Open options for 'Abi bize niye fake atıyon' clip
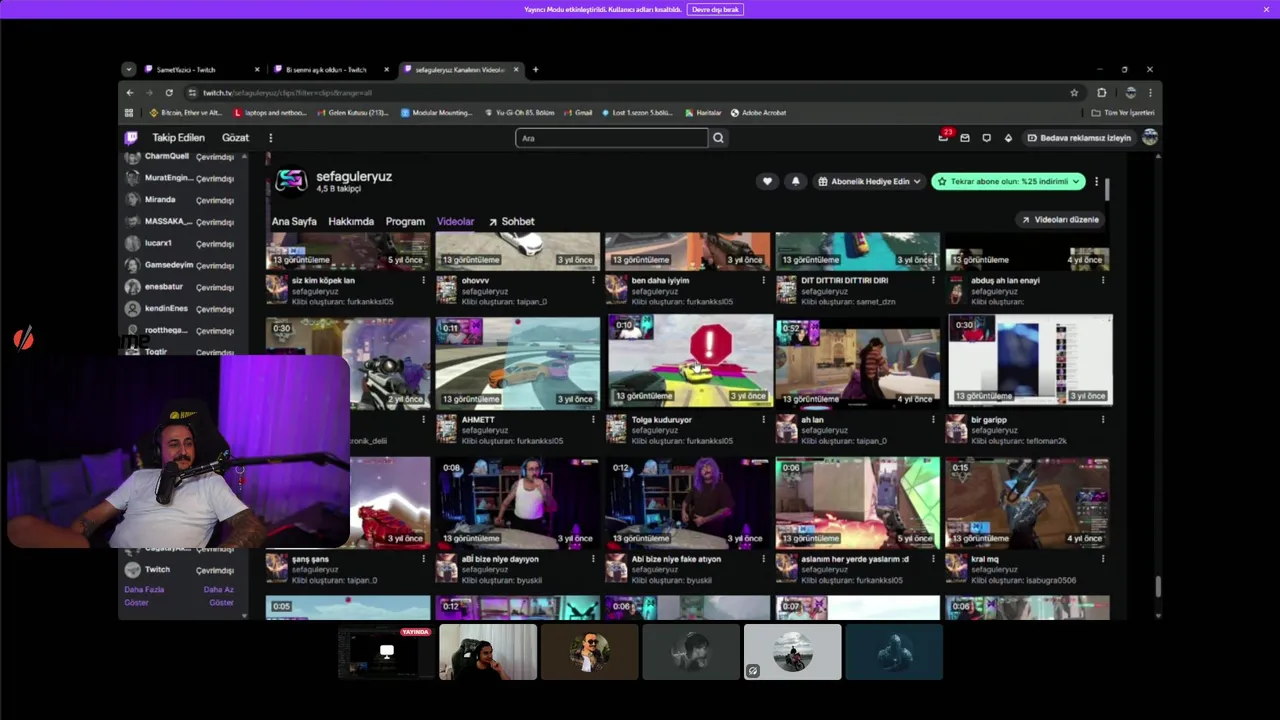This screenshot has width=1280, height=720. click(763, 559)
